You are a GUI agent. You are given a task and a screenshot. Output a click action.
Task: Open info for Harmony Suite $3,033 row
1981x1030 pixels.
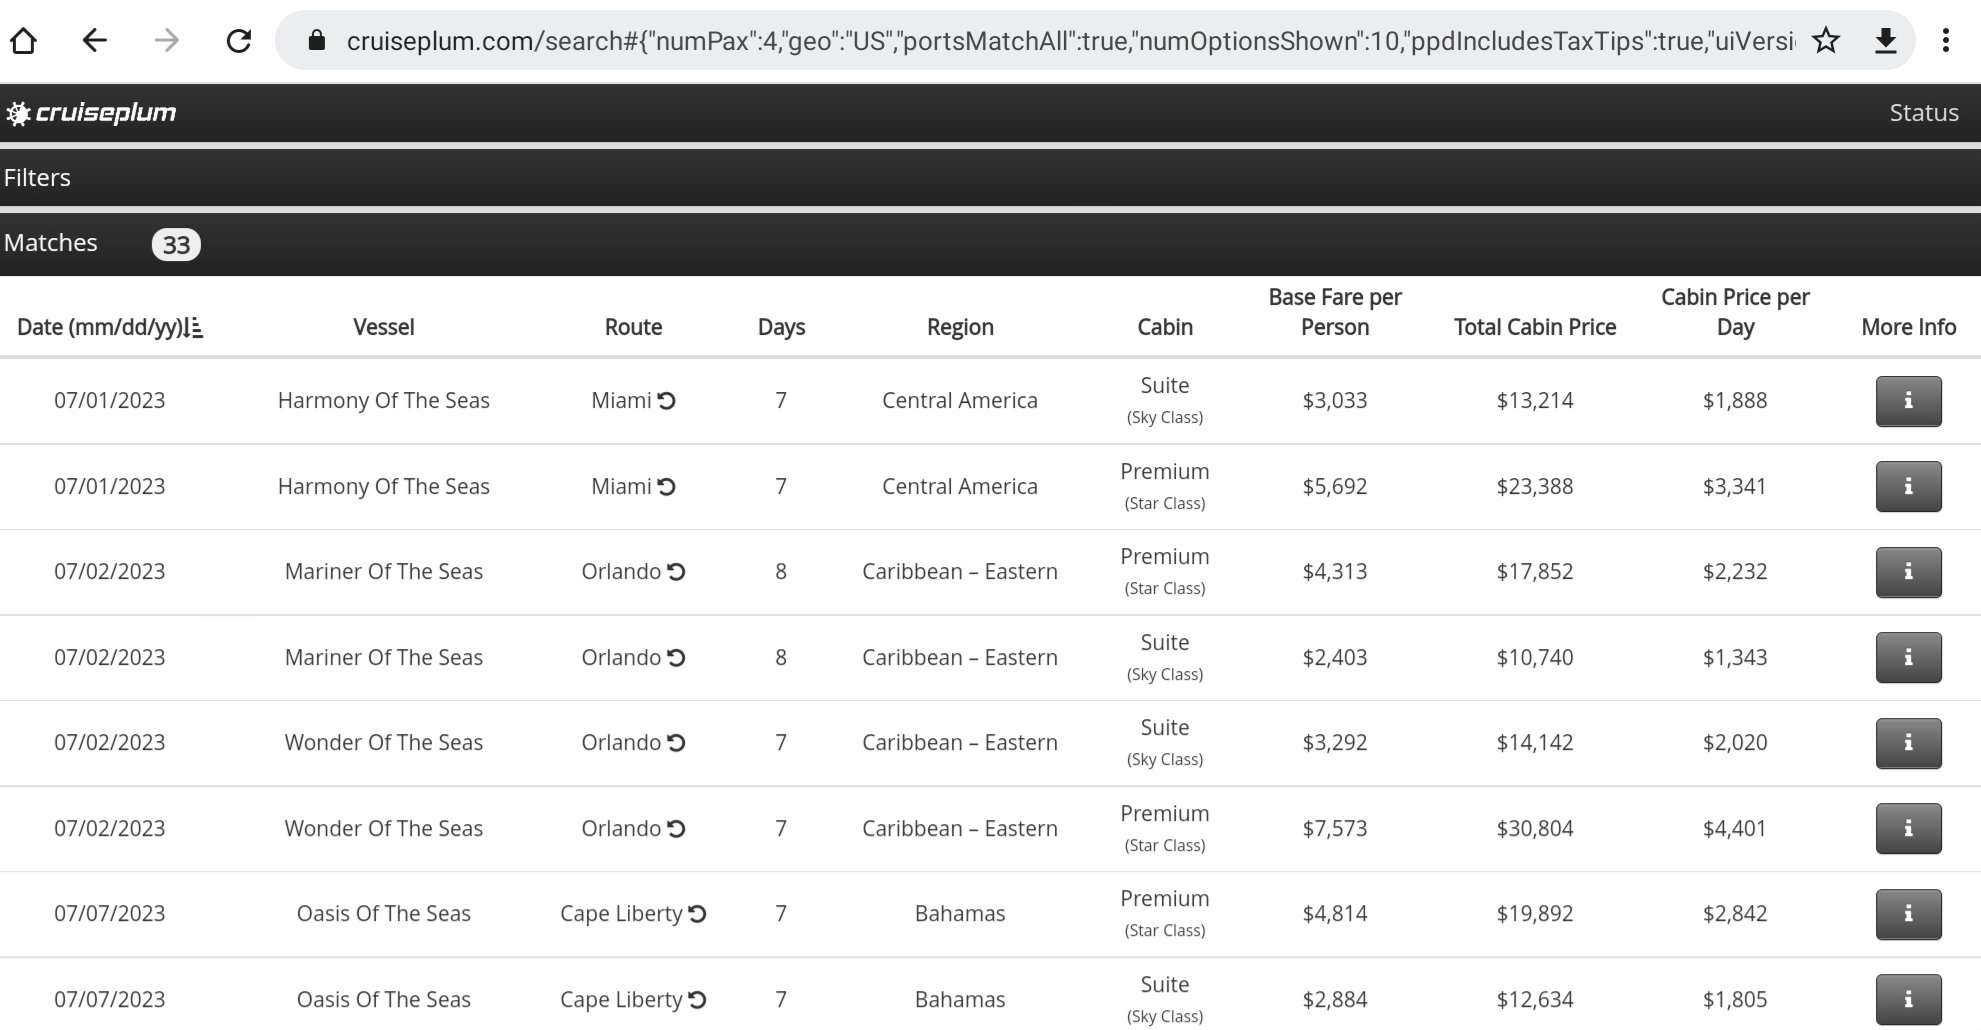click(1908, 401)
